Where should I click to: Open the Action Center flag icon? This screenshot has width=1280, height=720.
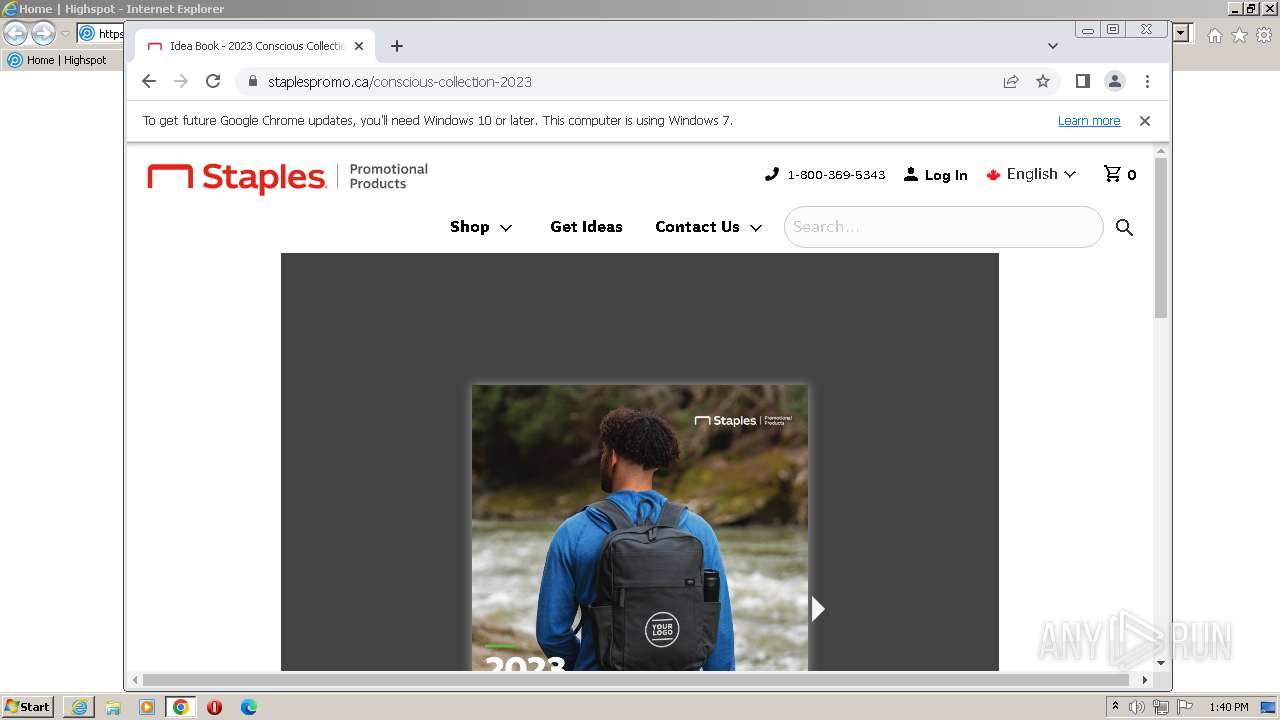coord(1185,707)
